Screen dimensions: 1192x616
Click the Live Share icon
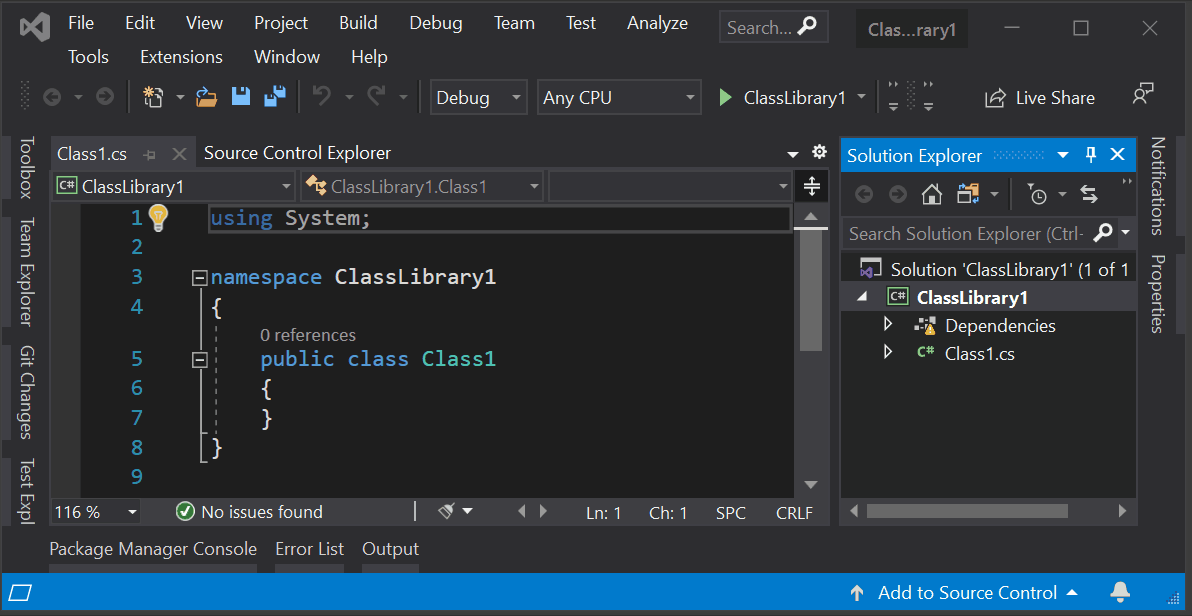(x=995, y=98)
